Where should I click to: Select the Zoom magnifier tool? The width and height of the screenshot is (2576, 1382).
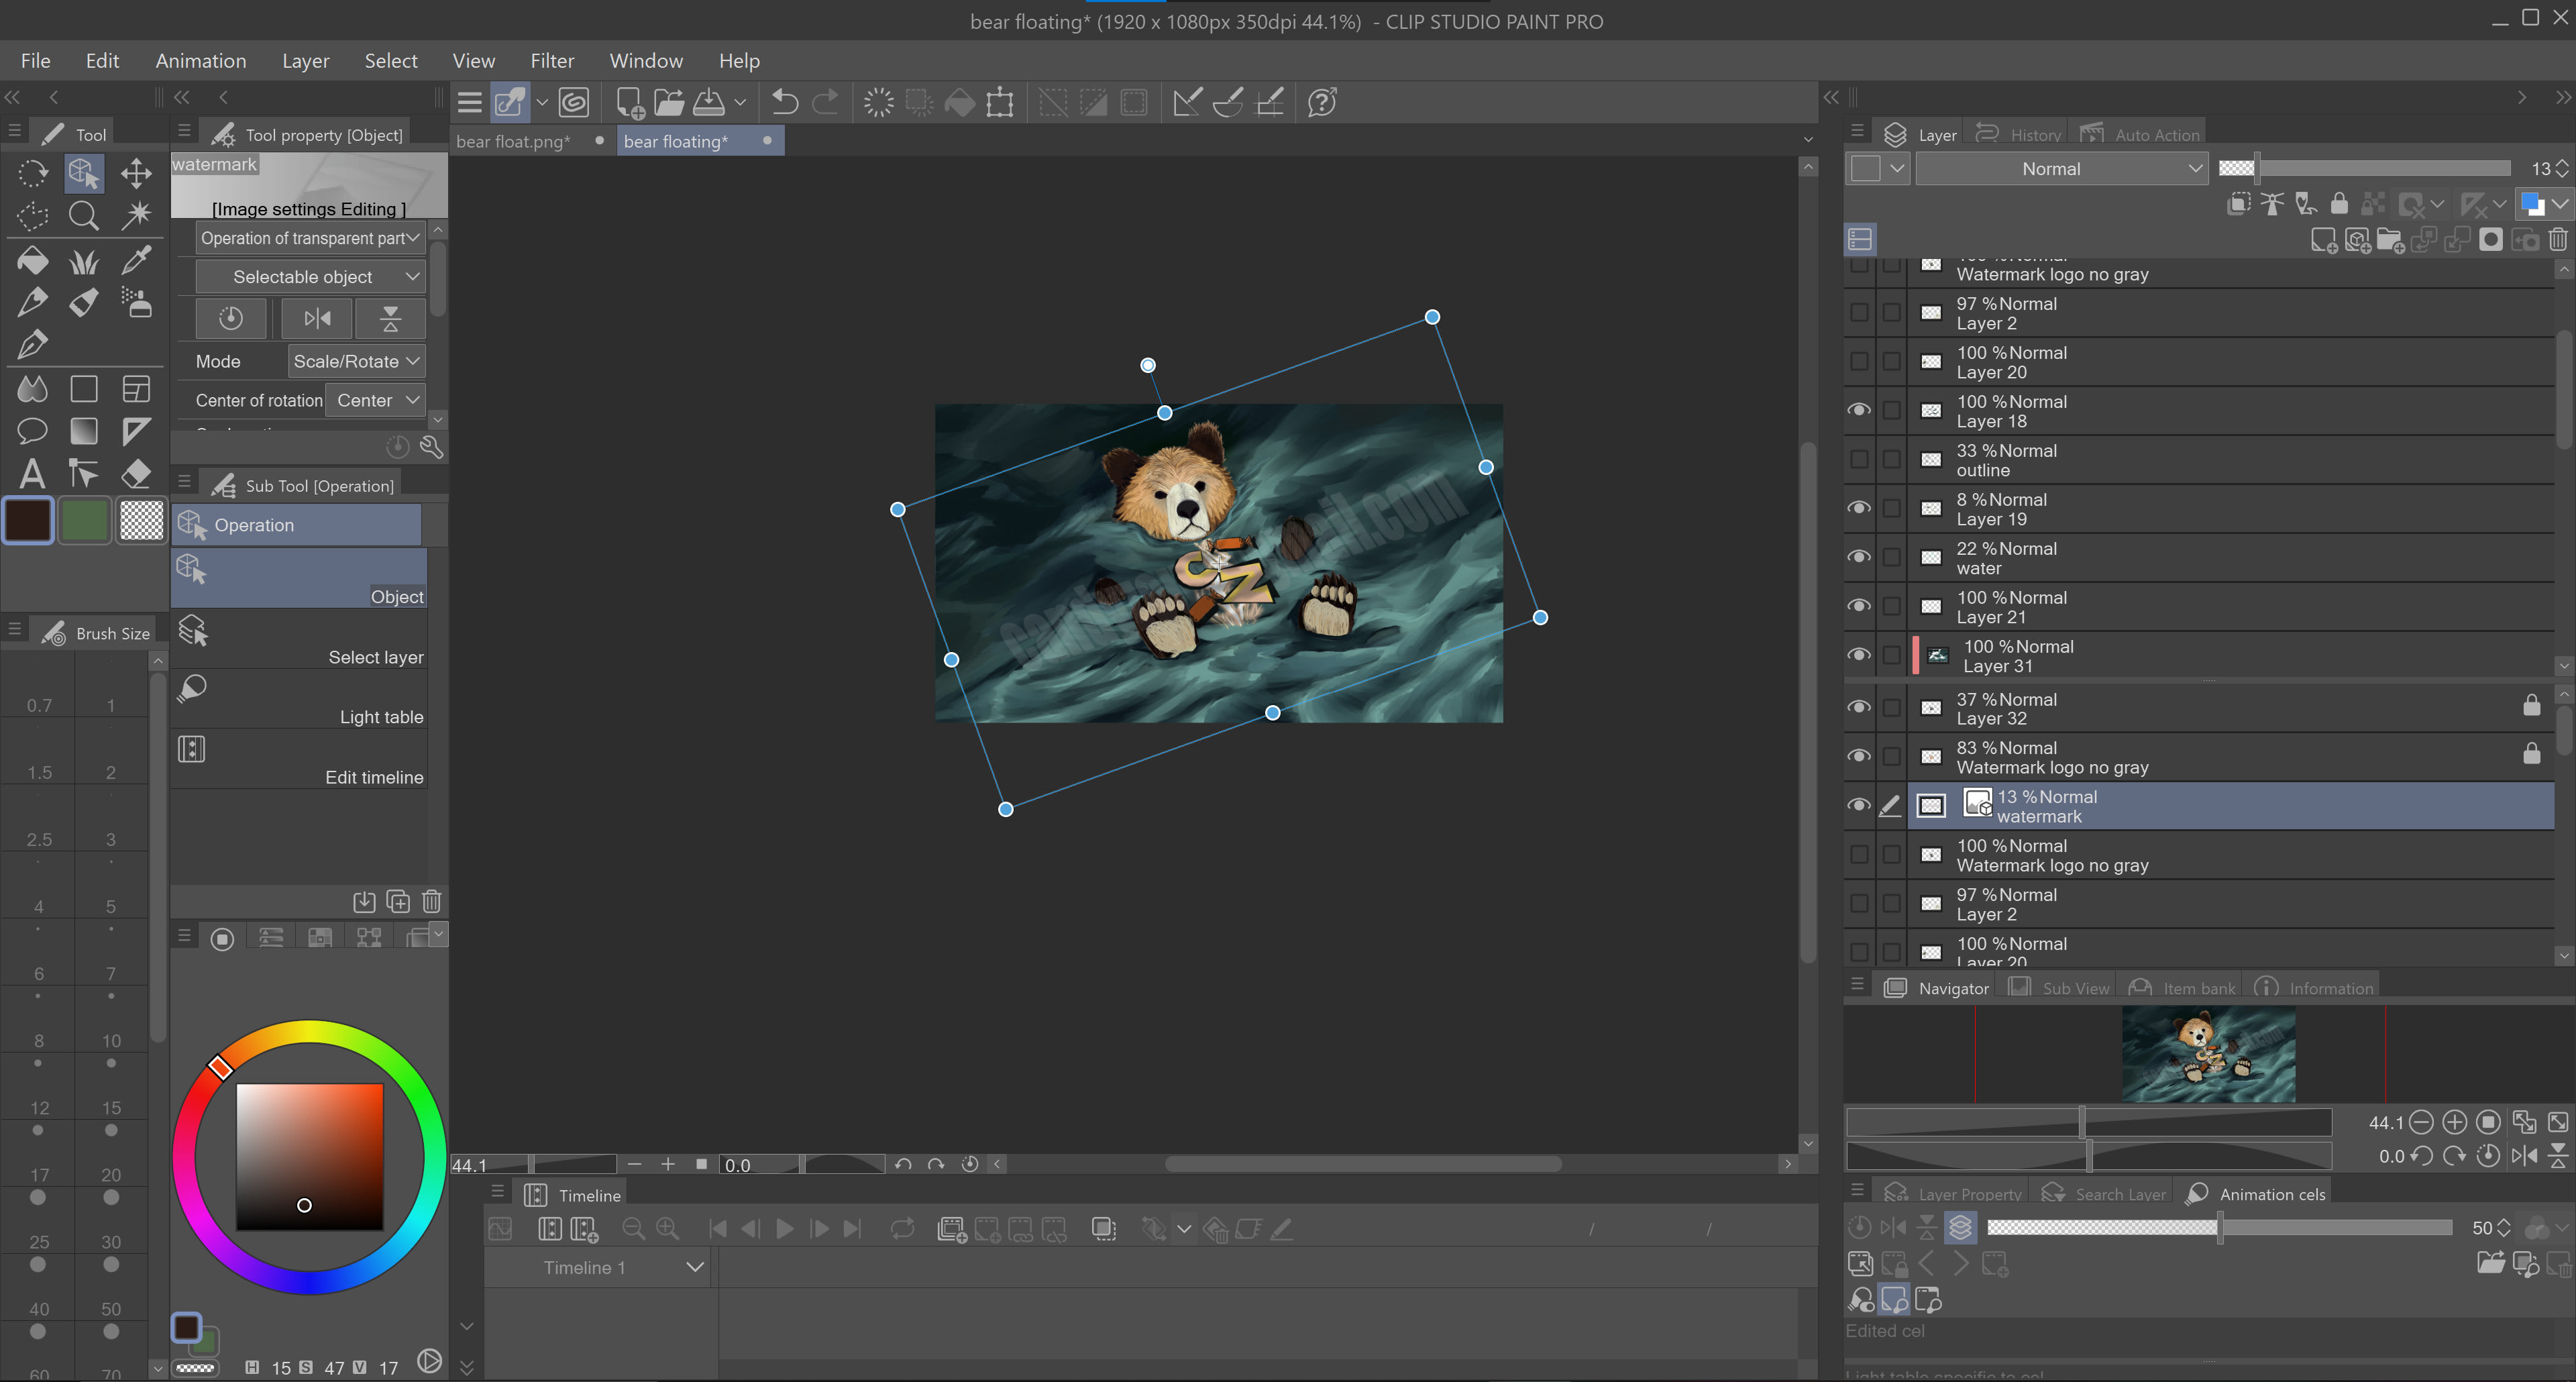(x=84, y=215)
